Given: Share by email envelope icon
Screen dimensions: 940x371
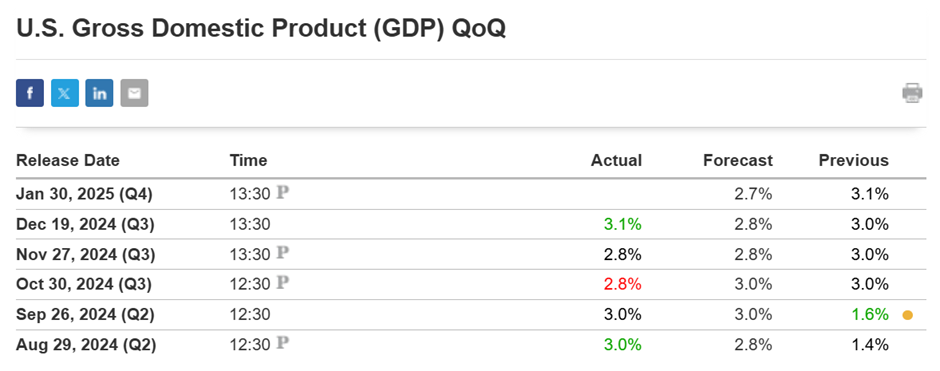Looking at the screenshot, I should coord(134,93).
